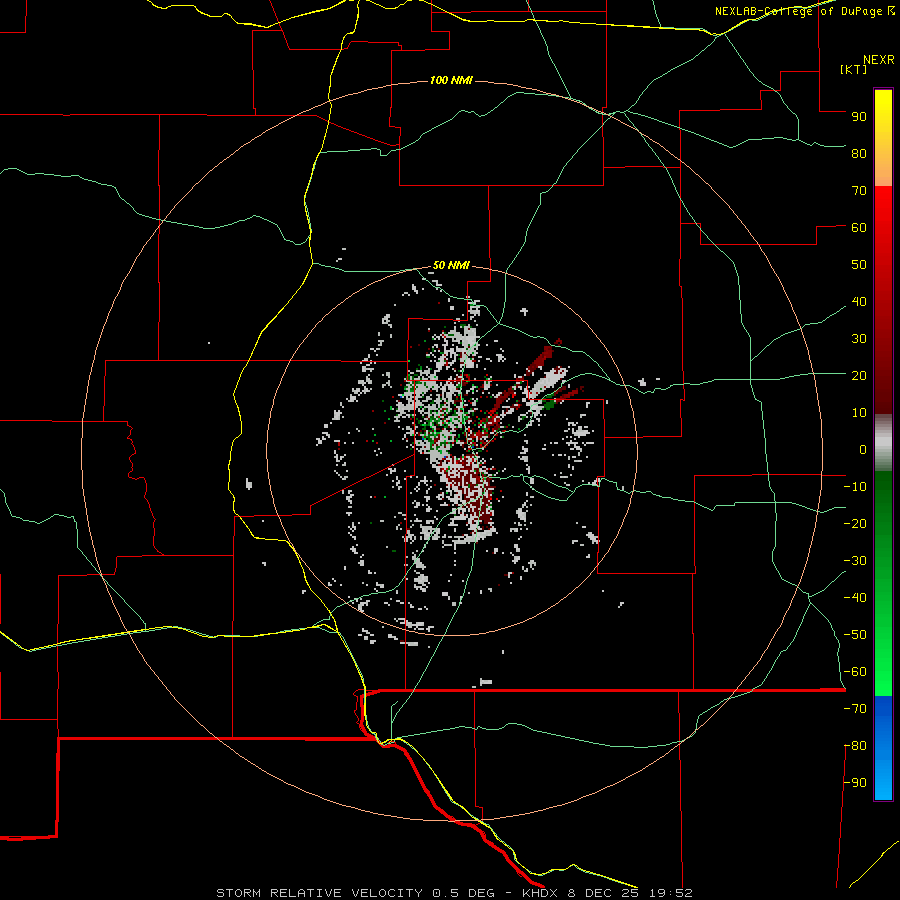Click the "40" scale value
900x900 pixels.
(859, 302)
